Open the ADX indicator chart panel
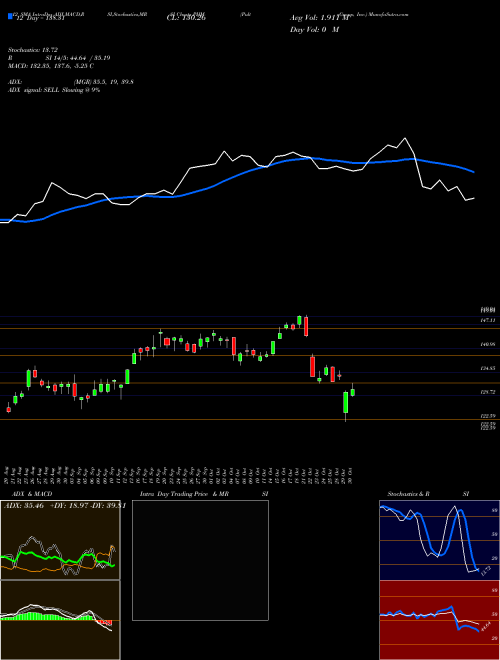500x660 pixels. click(x=60, y=540)
